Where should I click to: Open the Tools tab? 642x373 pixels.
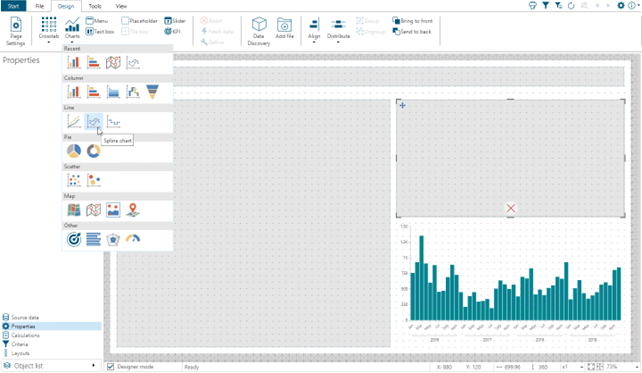tap(95, 6)
